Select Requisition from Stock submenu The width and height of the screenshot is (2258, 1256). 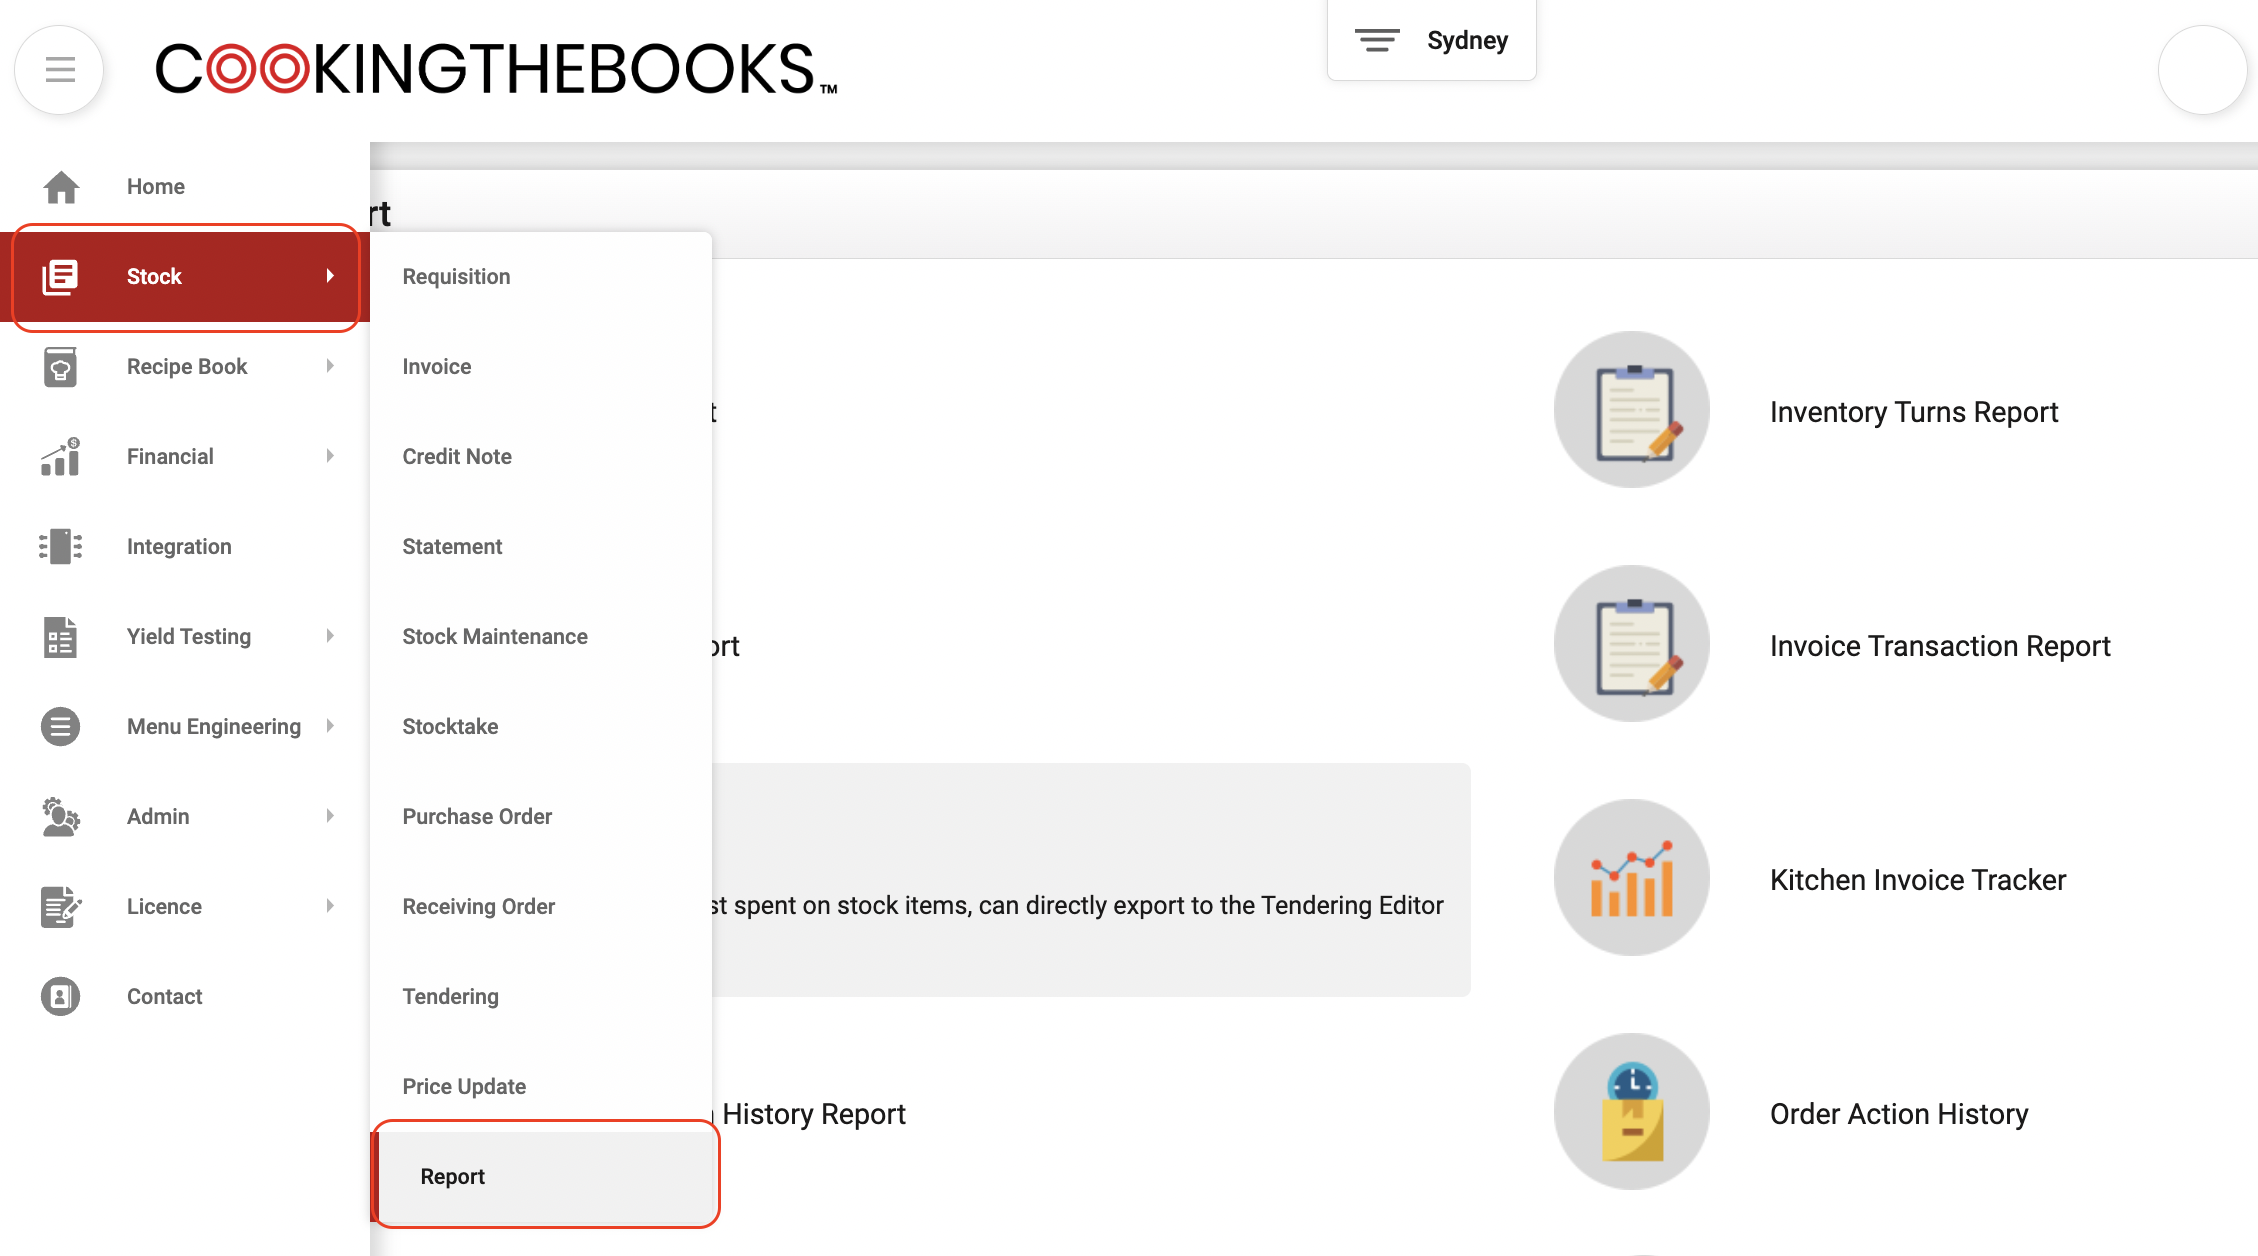[x=541, y=277]
